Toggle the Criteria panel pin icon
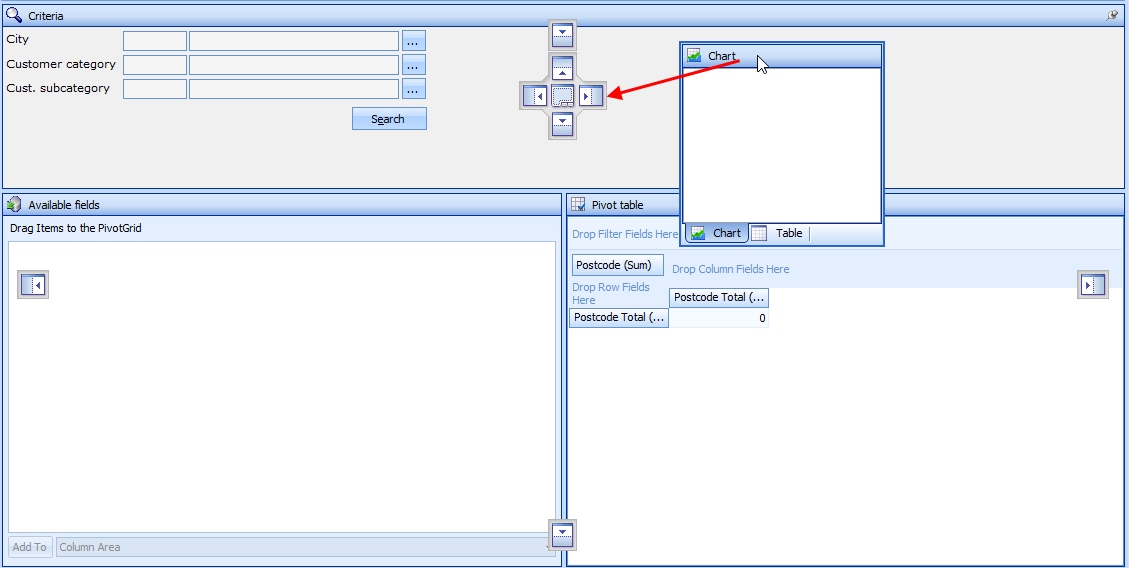 (x=1112, y=16)
